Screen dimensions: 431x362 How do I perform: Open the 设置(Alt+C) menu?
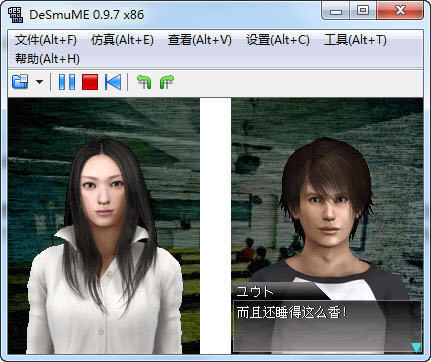[278, 40]
